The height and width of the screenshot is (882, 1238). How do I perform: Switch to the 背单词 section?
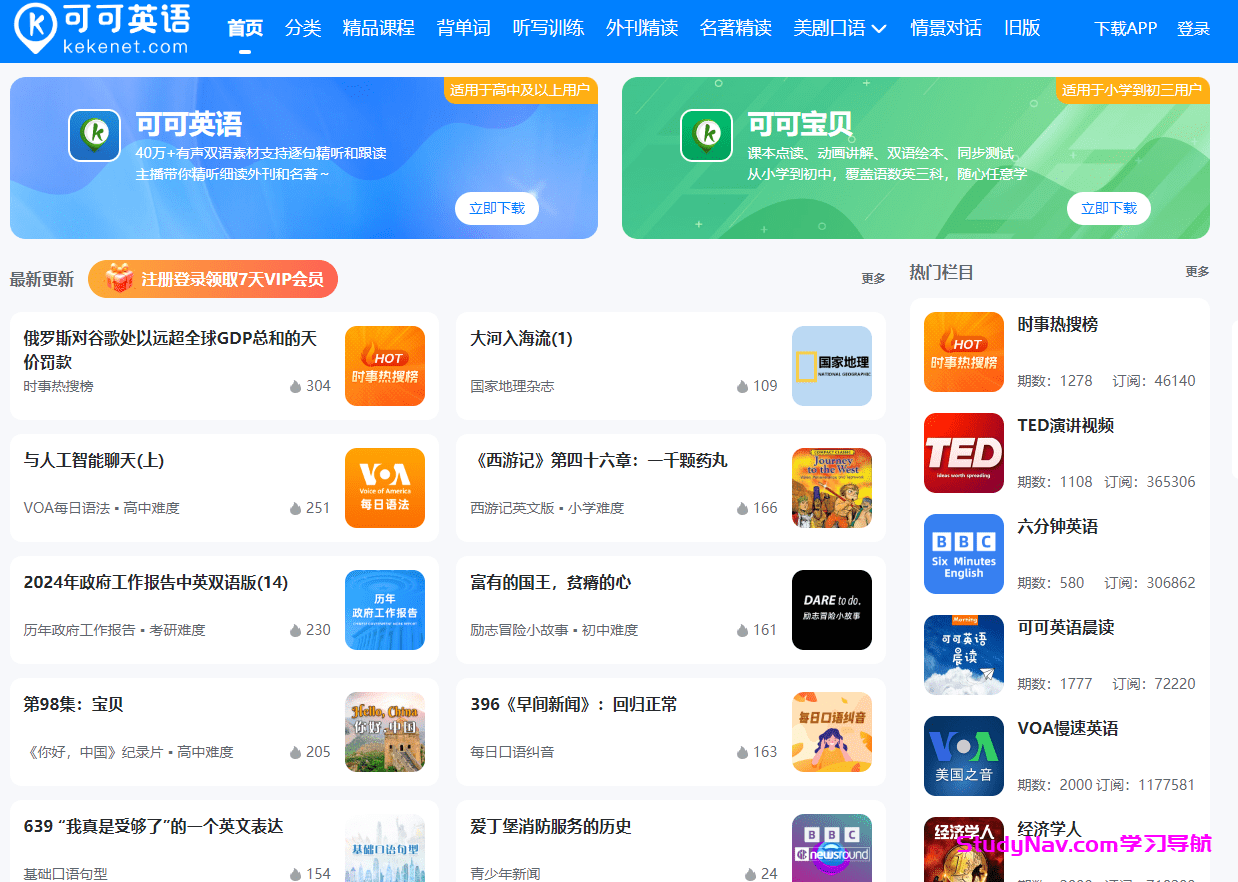tap(463, 28)
